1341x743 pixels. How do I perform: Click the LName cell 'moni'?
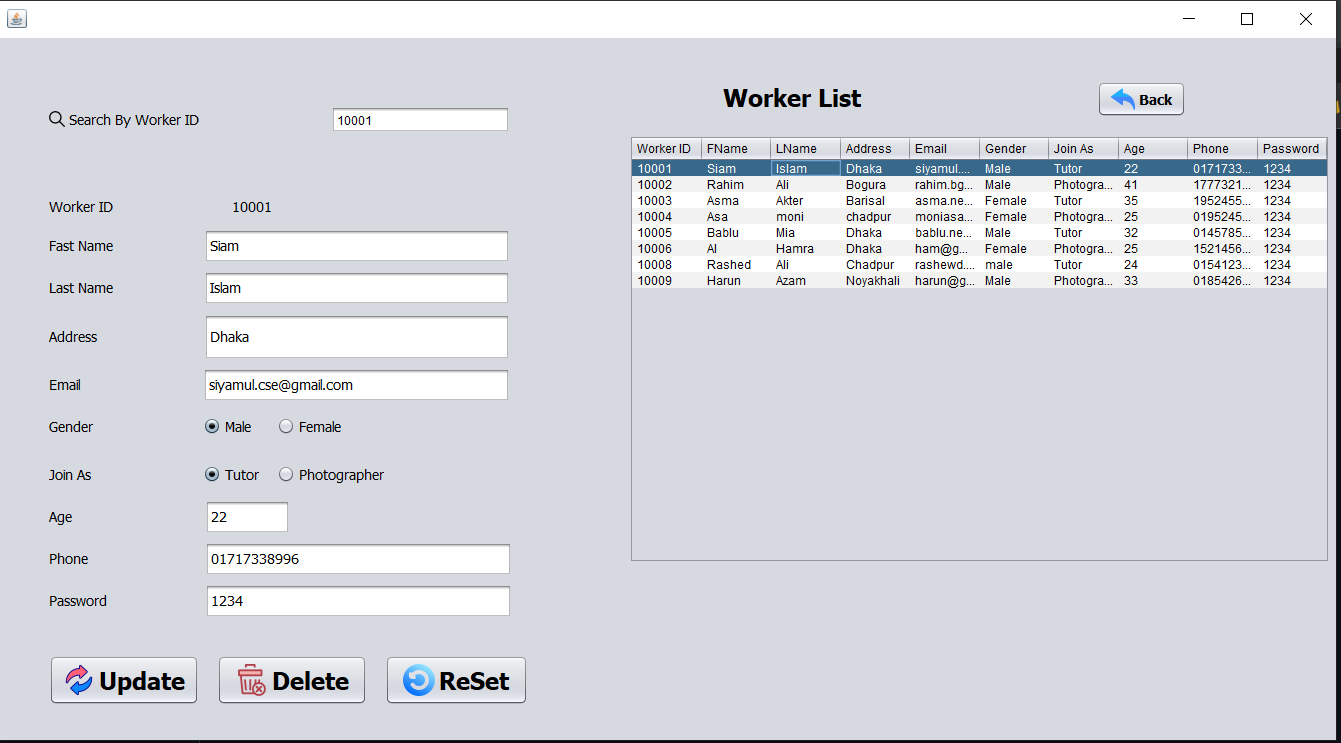[x=805, y=217]
